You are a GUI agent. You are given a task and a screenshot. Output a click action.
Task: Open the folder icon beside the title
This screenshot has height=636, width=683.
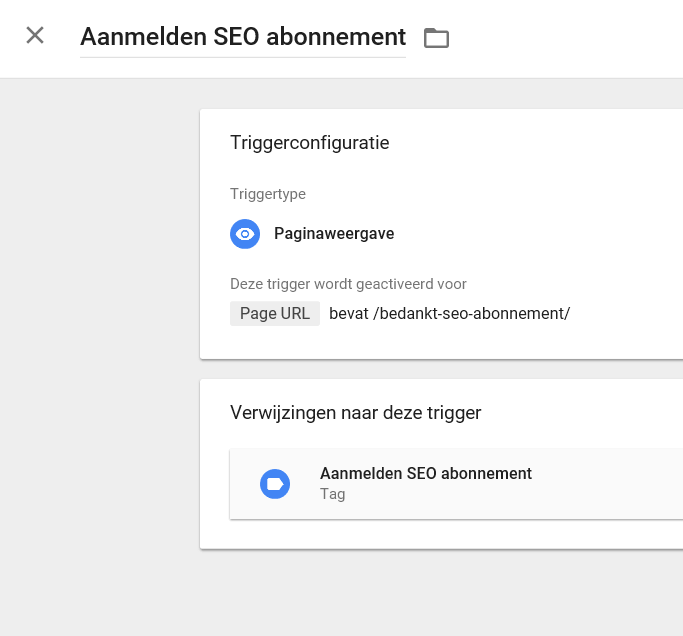coord(436,37)
